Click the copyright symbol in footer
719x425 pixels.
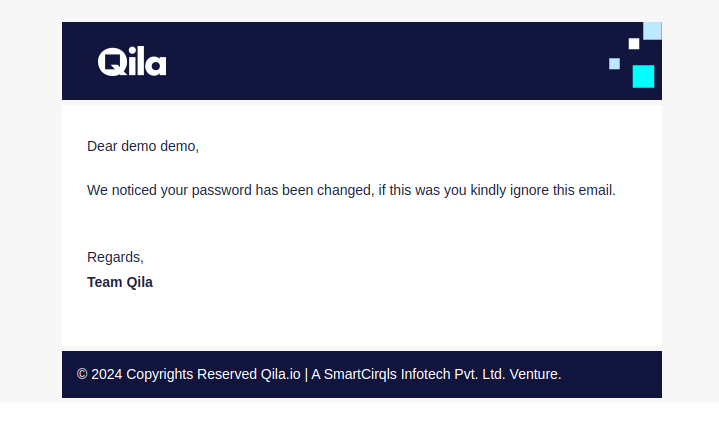click(82, 374)
